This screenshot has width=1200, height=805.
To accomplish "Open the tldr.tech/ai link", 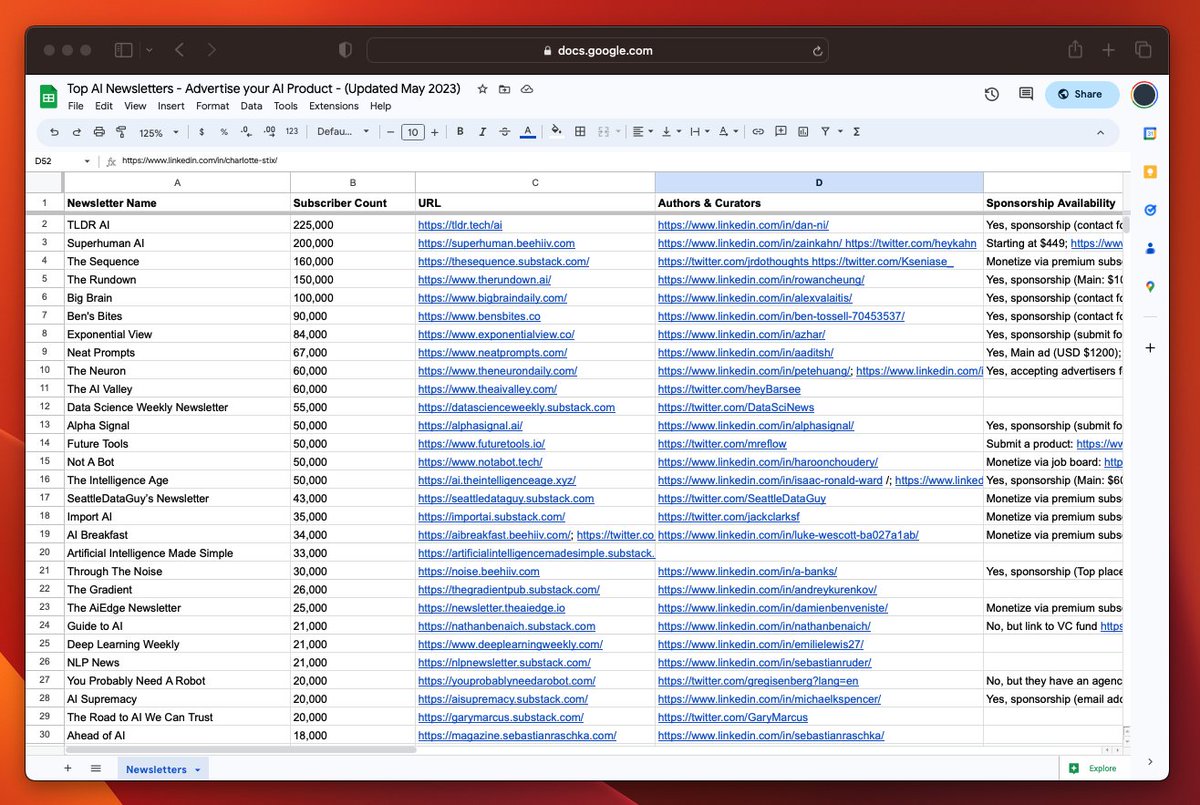I will (x=460, y=225).
